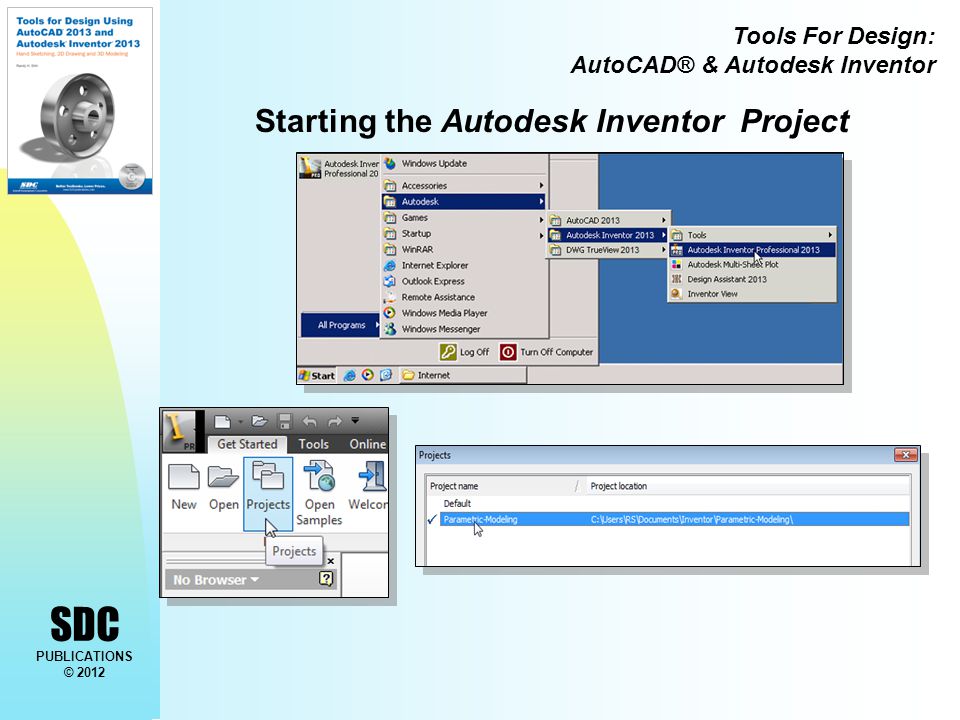Close the browser panel with X
The image size is (960, 720).
tap(331, 561)
